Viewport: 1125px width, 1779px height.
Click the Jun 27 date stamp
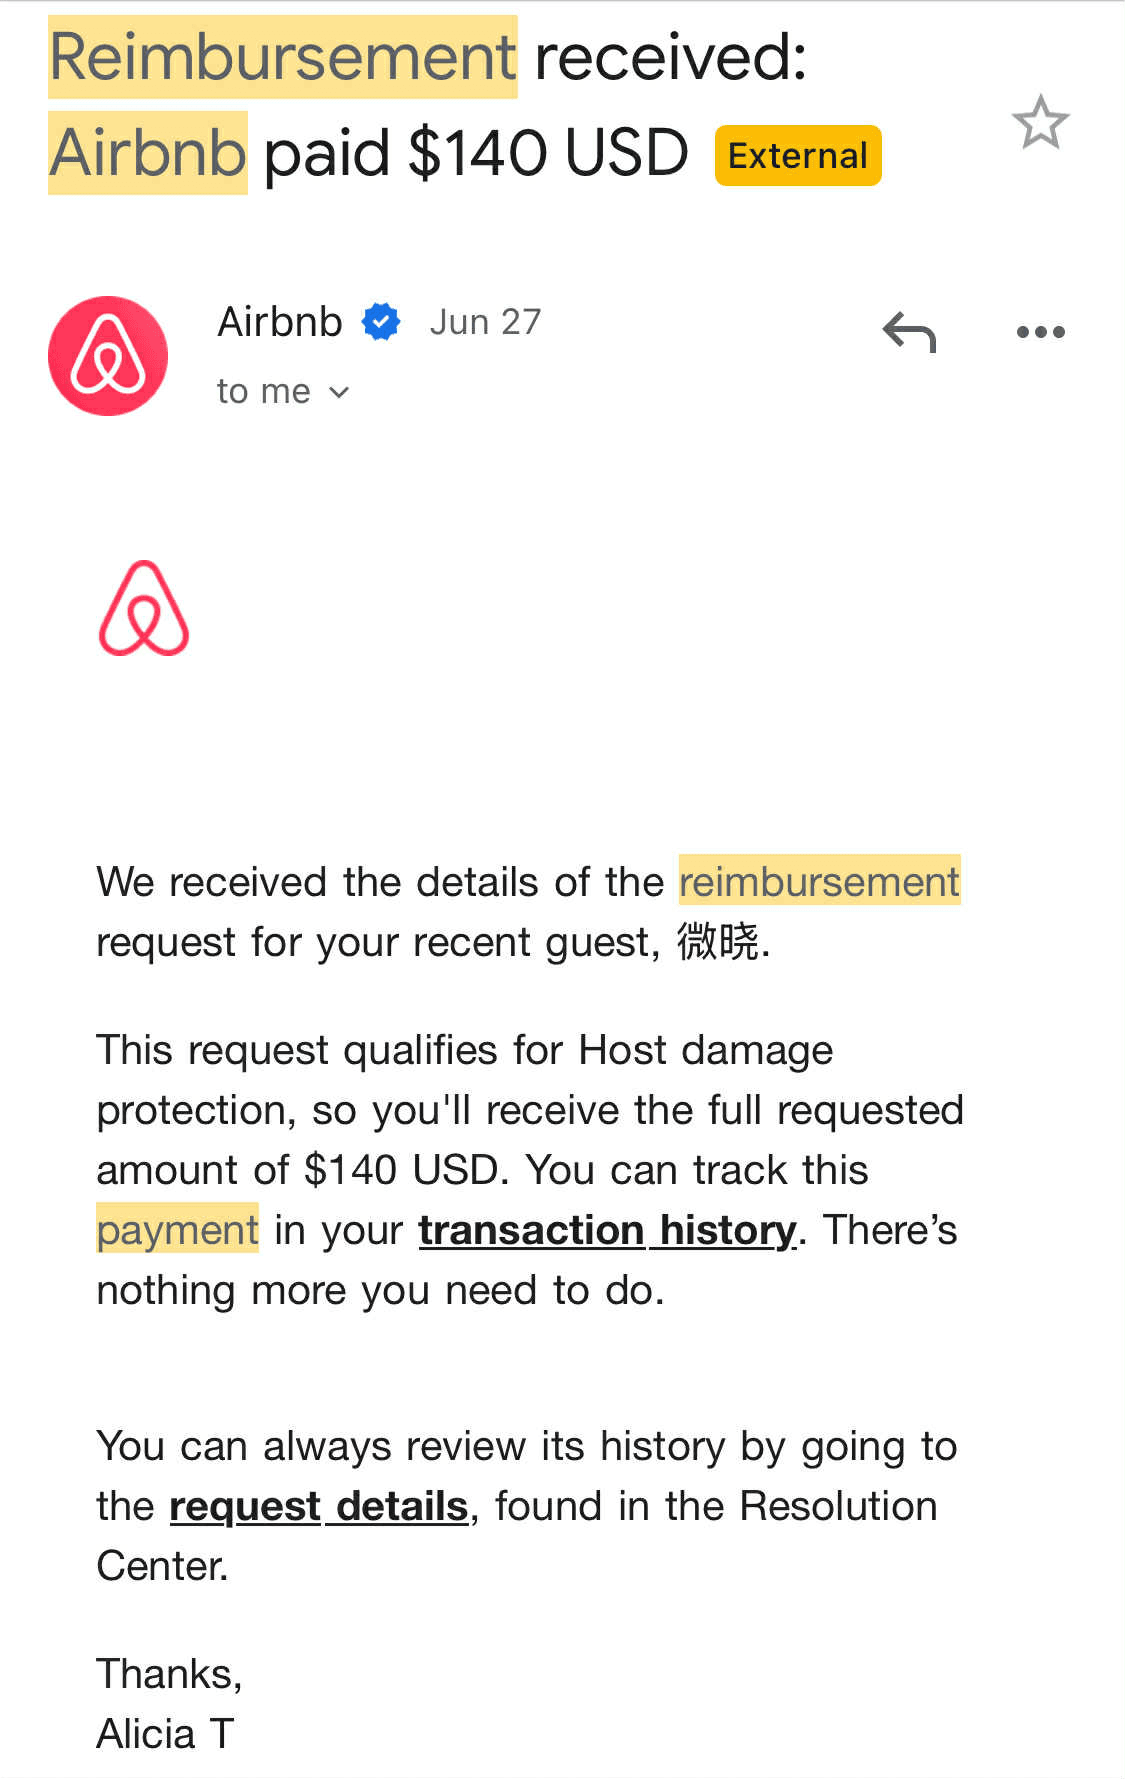tap(485, 322)
